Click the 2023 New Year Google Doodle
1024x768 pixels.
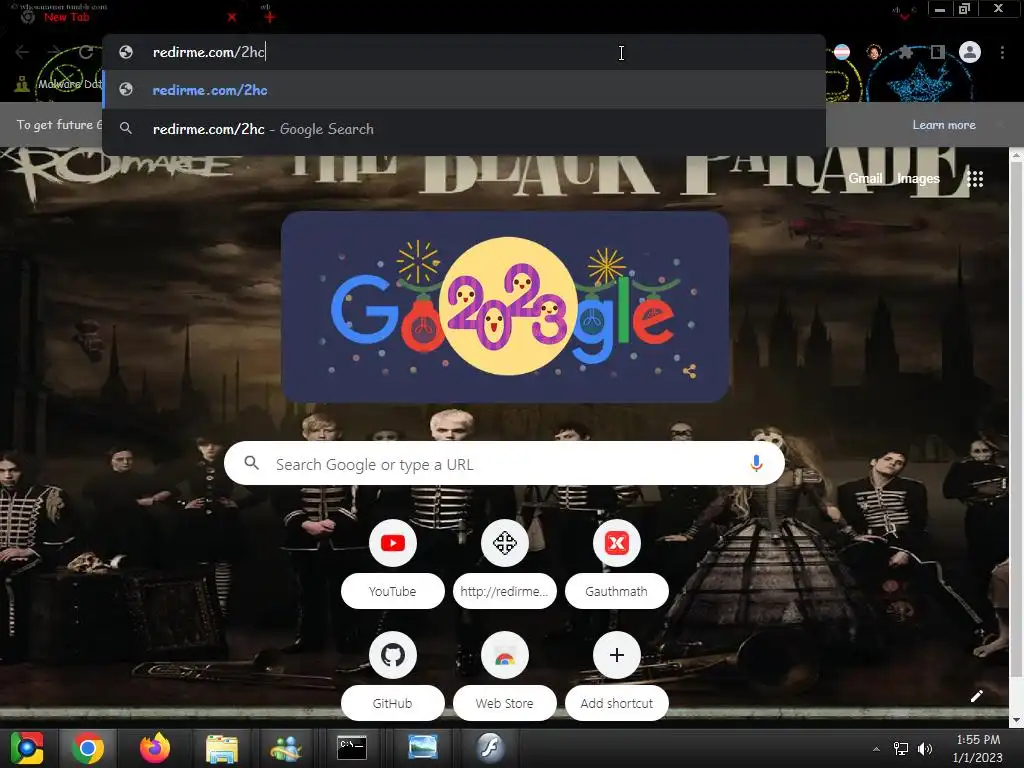click(x=505, y=306)
